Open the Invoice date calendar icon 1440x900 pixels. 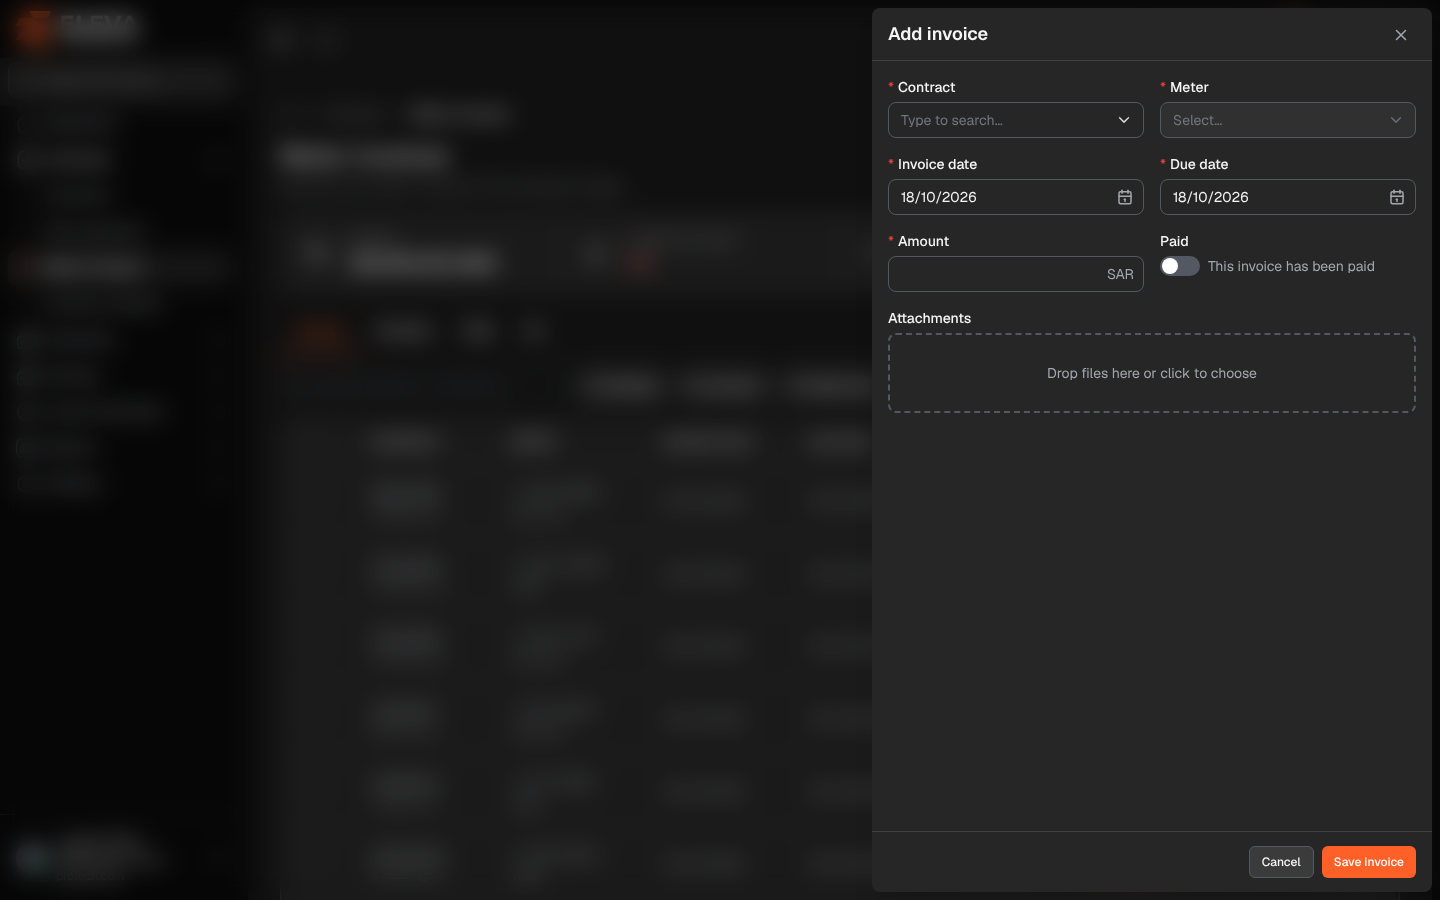[1125, 198]
